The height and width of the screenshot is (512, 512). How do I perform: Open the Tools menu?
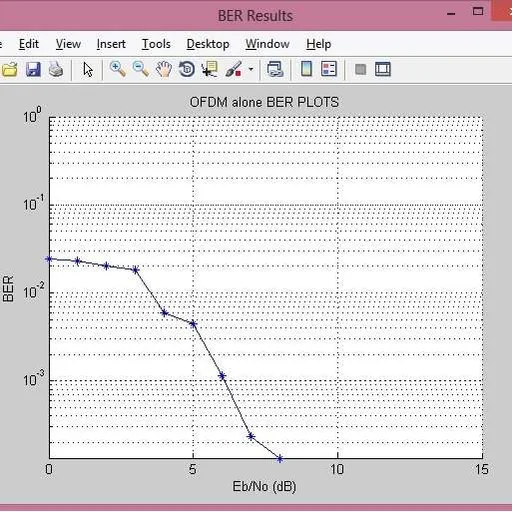point(156,44)
